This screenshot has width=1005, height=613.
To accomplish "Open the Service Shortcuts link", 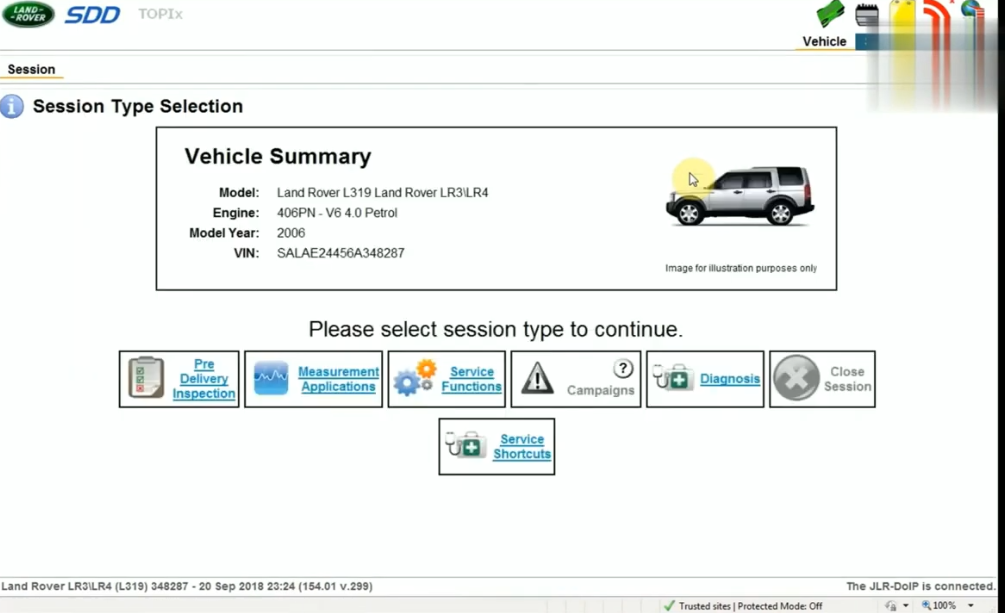I will click(522, 446).
